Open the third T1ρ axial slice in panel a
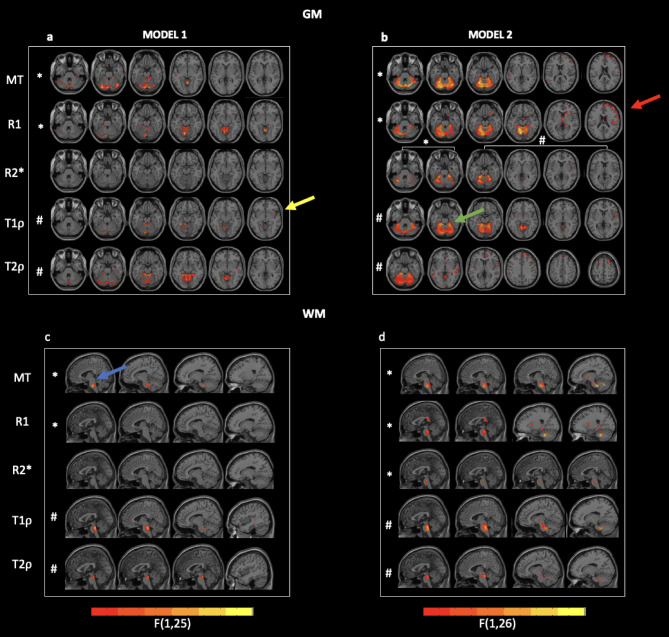 pos(147,219)
